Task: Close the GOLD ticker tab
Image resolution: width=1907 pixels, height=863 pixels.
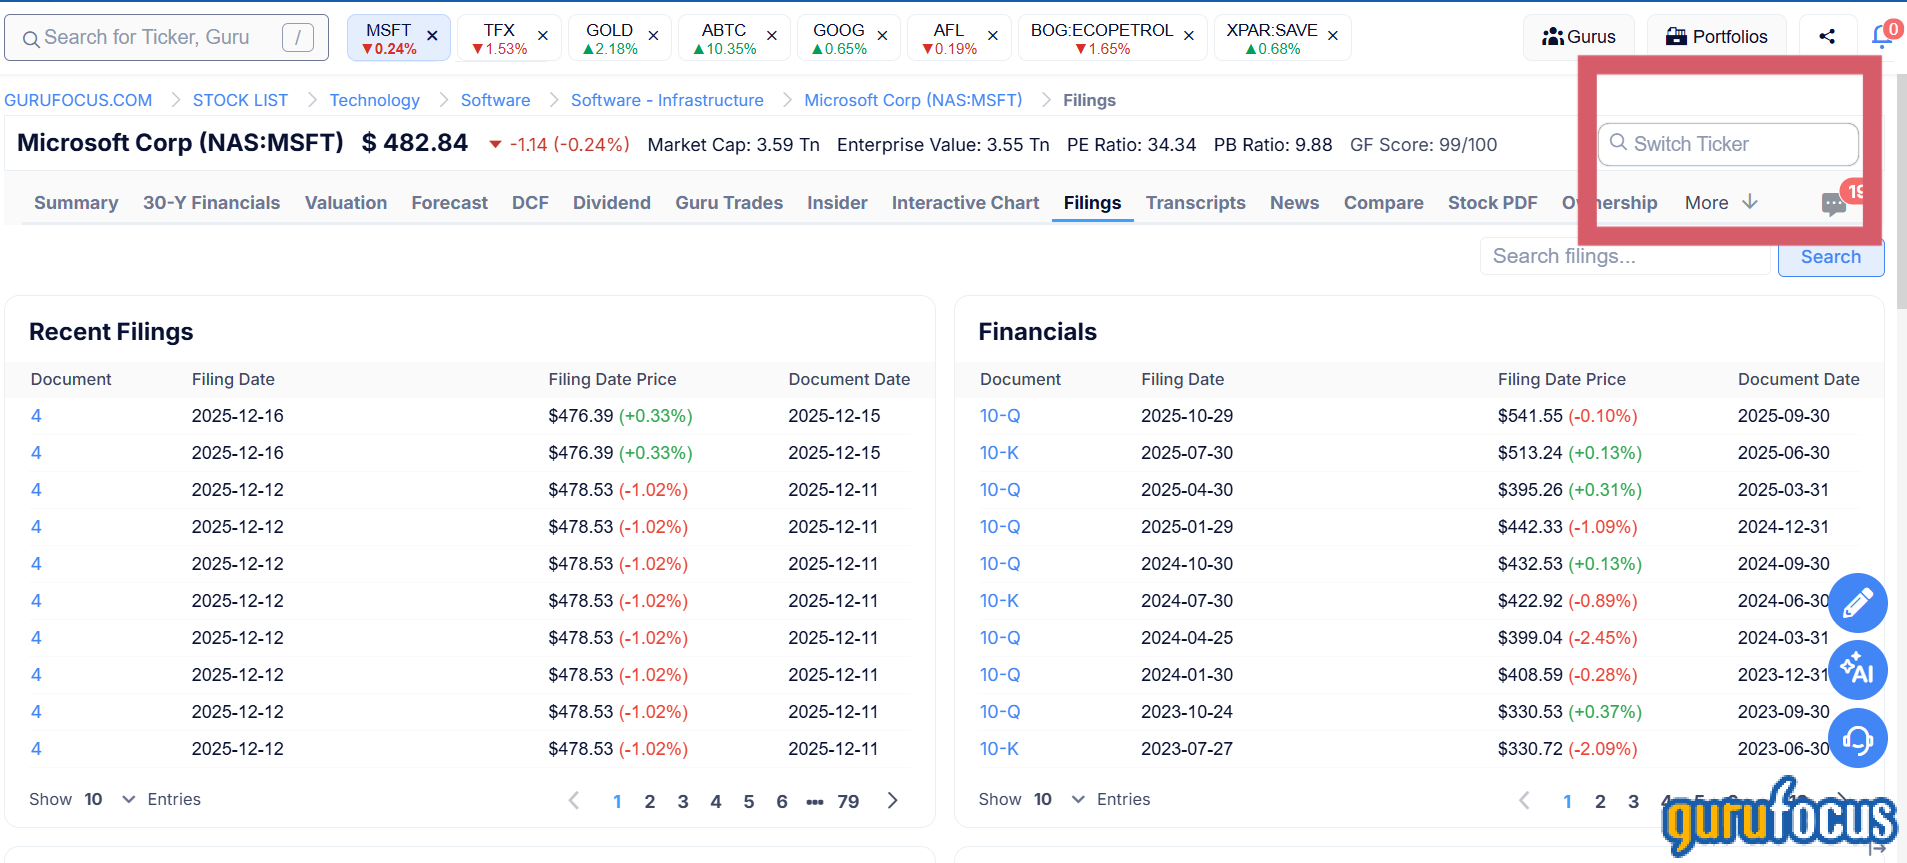Action: [x=653, y=36]
